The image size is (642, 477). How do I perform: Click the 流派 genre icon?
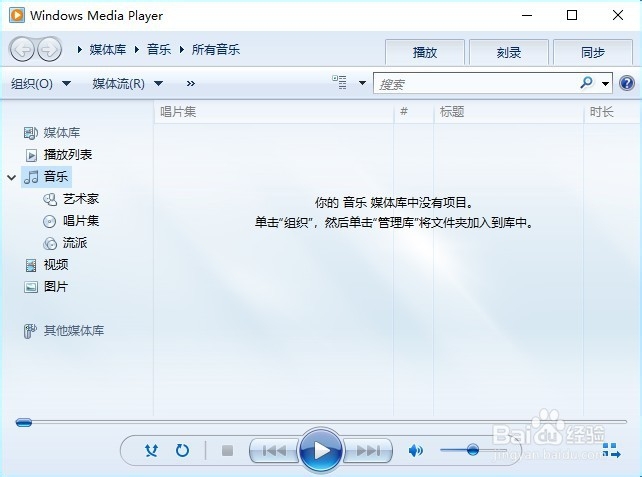(50, 244)
